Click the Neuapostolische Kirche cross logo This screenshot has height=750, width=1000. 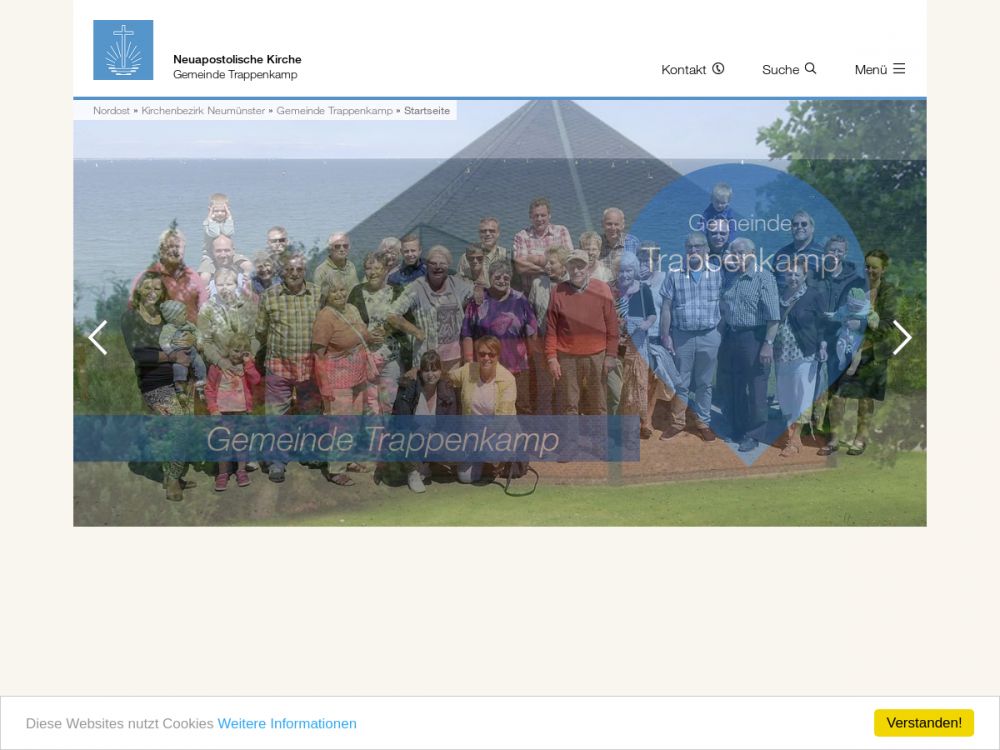[x=123, y=50]
